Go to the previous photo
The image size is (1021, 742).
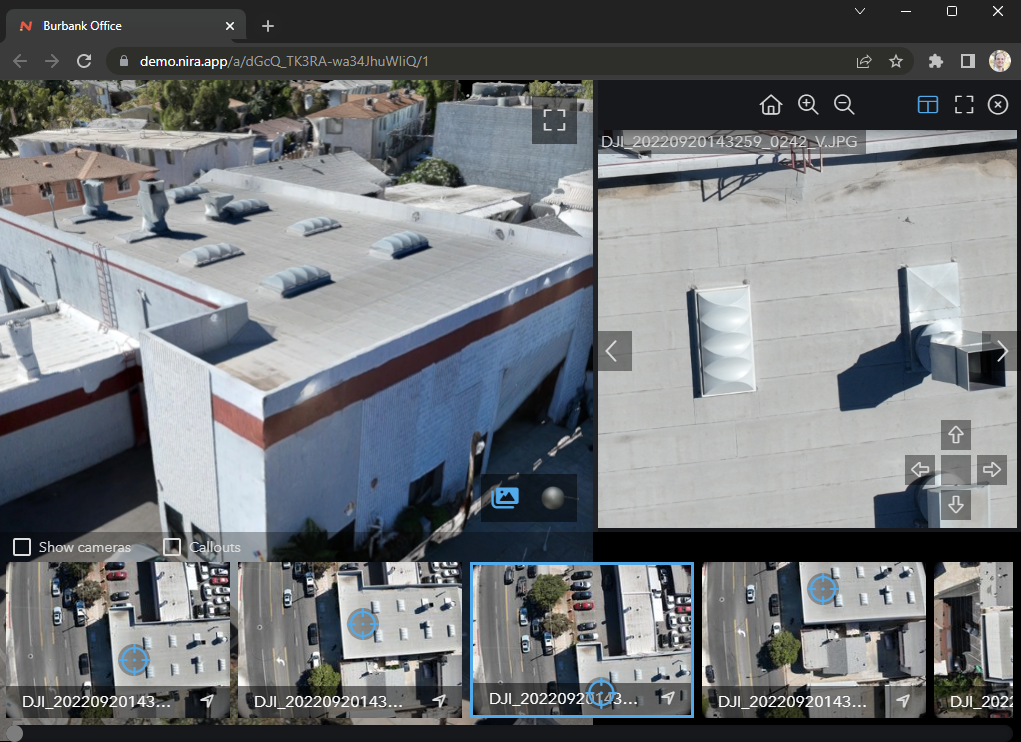point(614,351)
